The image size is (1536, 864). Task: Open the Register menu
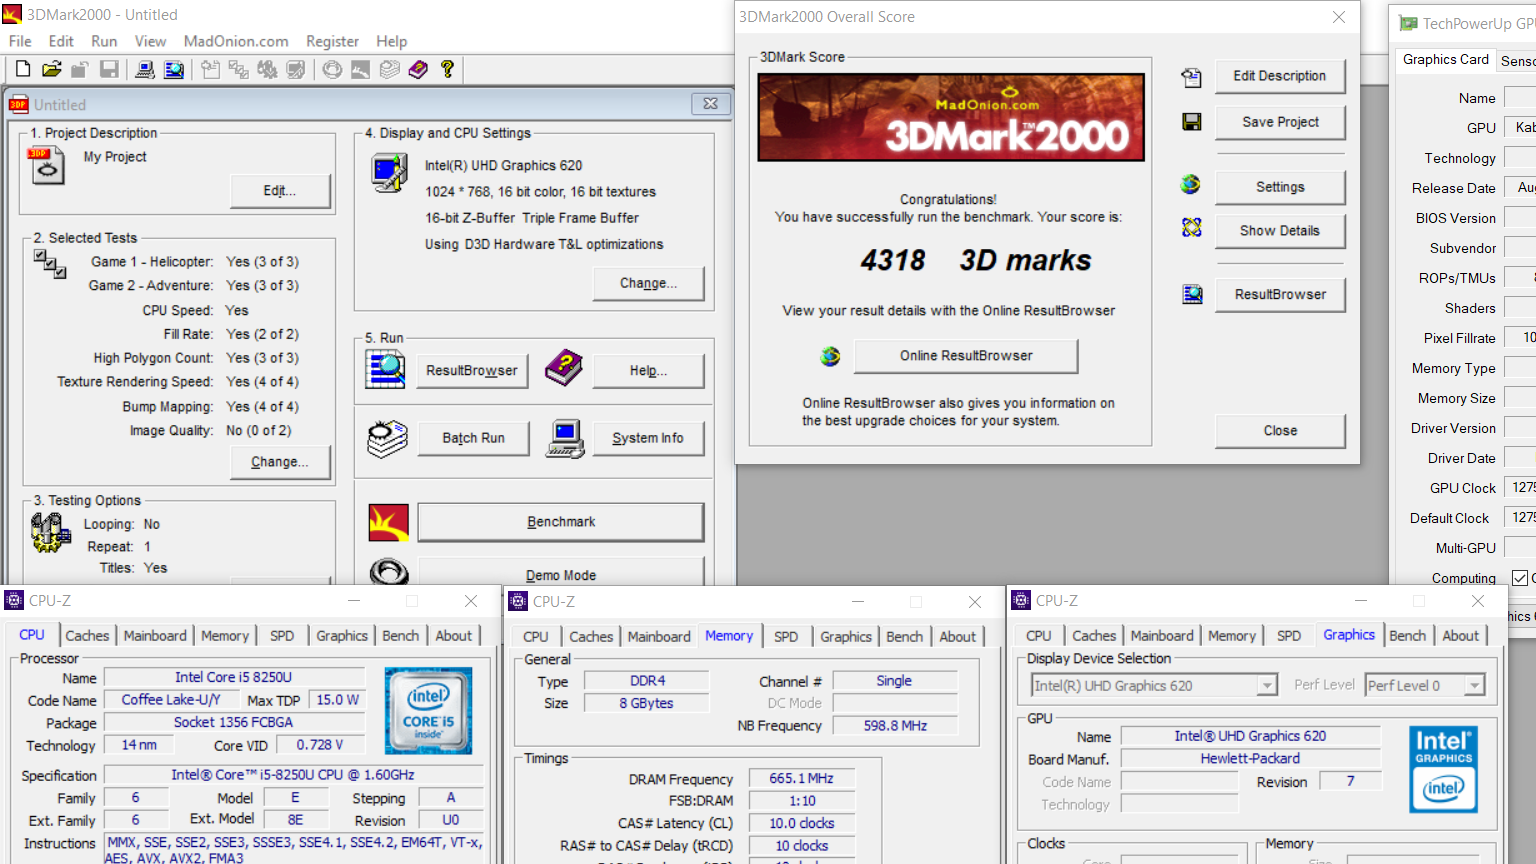(x=332, y=41)
